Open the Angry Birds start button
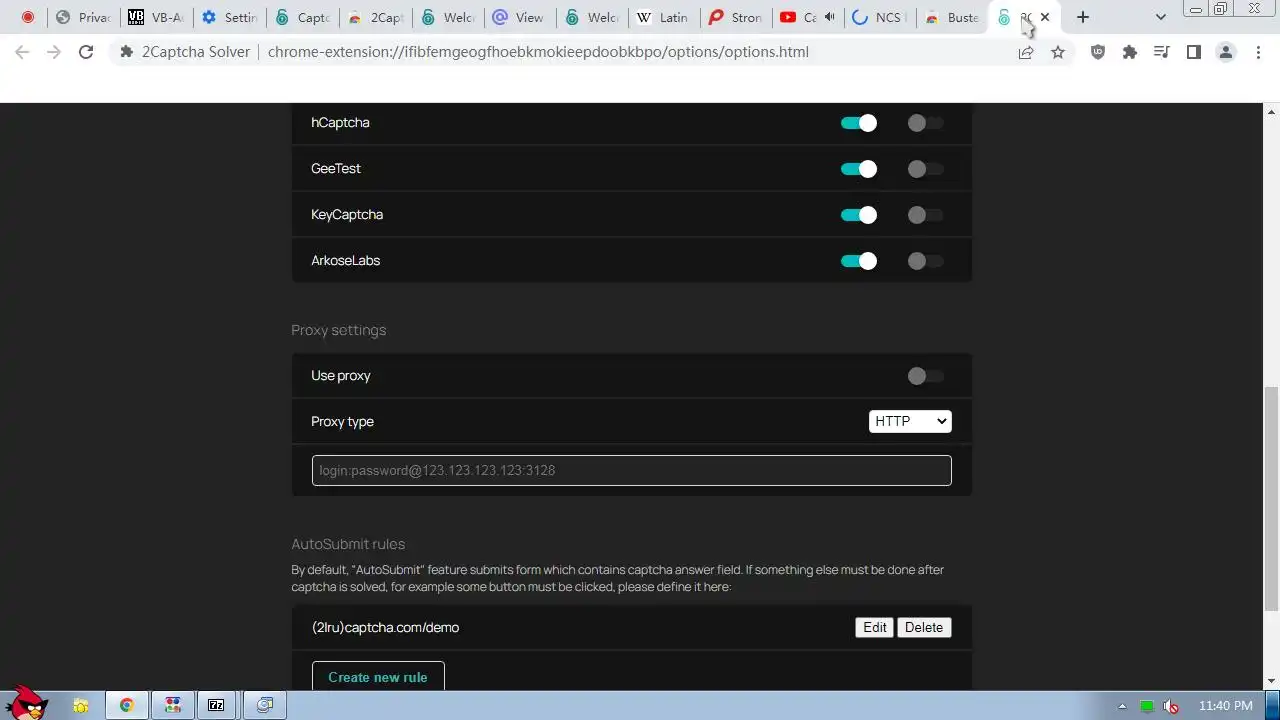The image size is (1280, 720). coord(26,703)
